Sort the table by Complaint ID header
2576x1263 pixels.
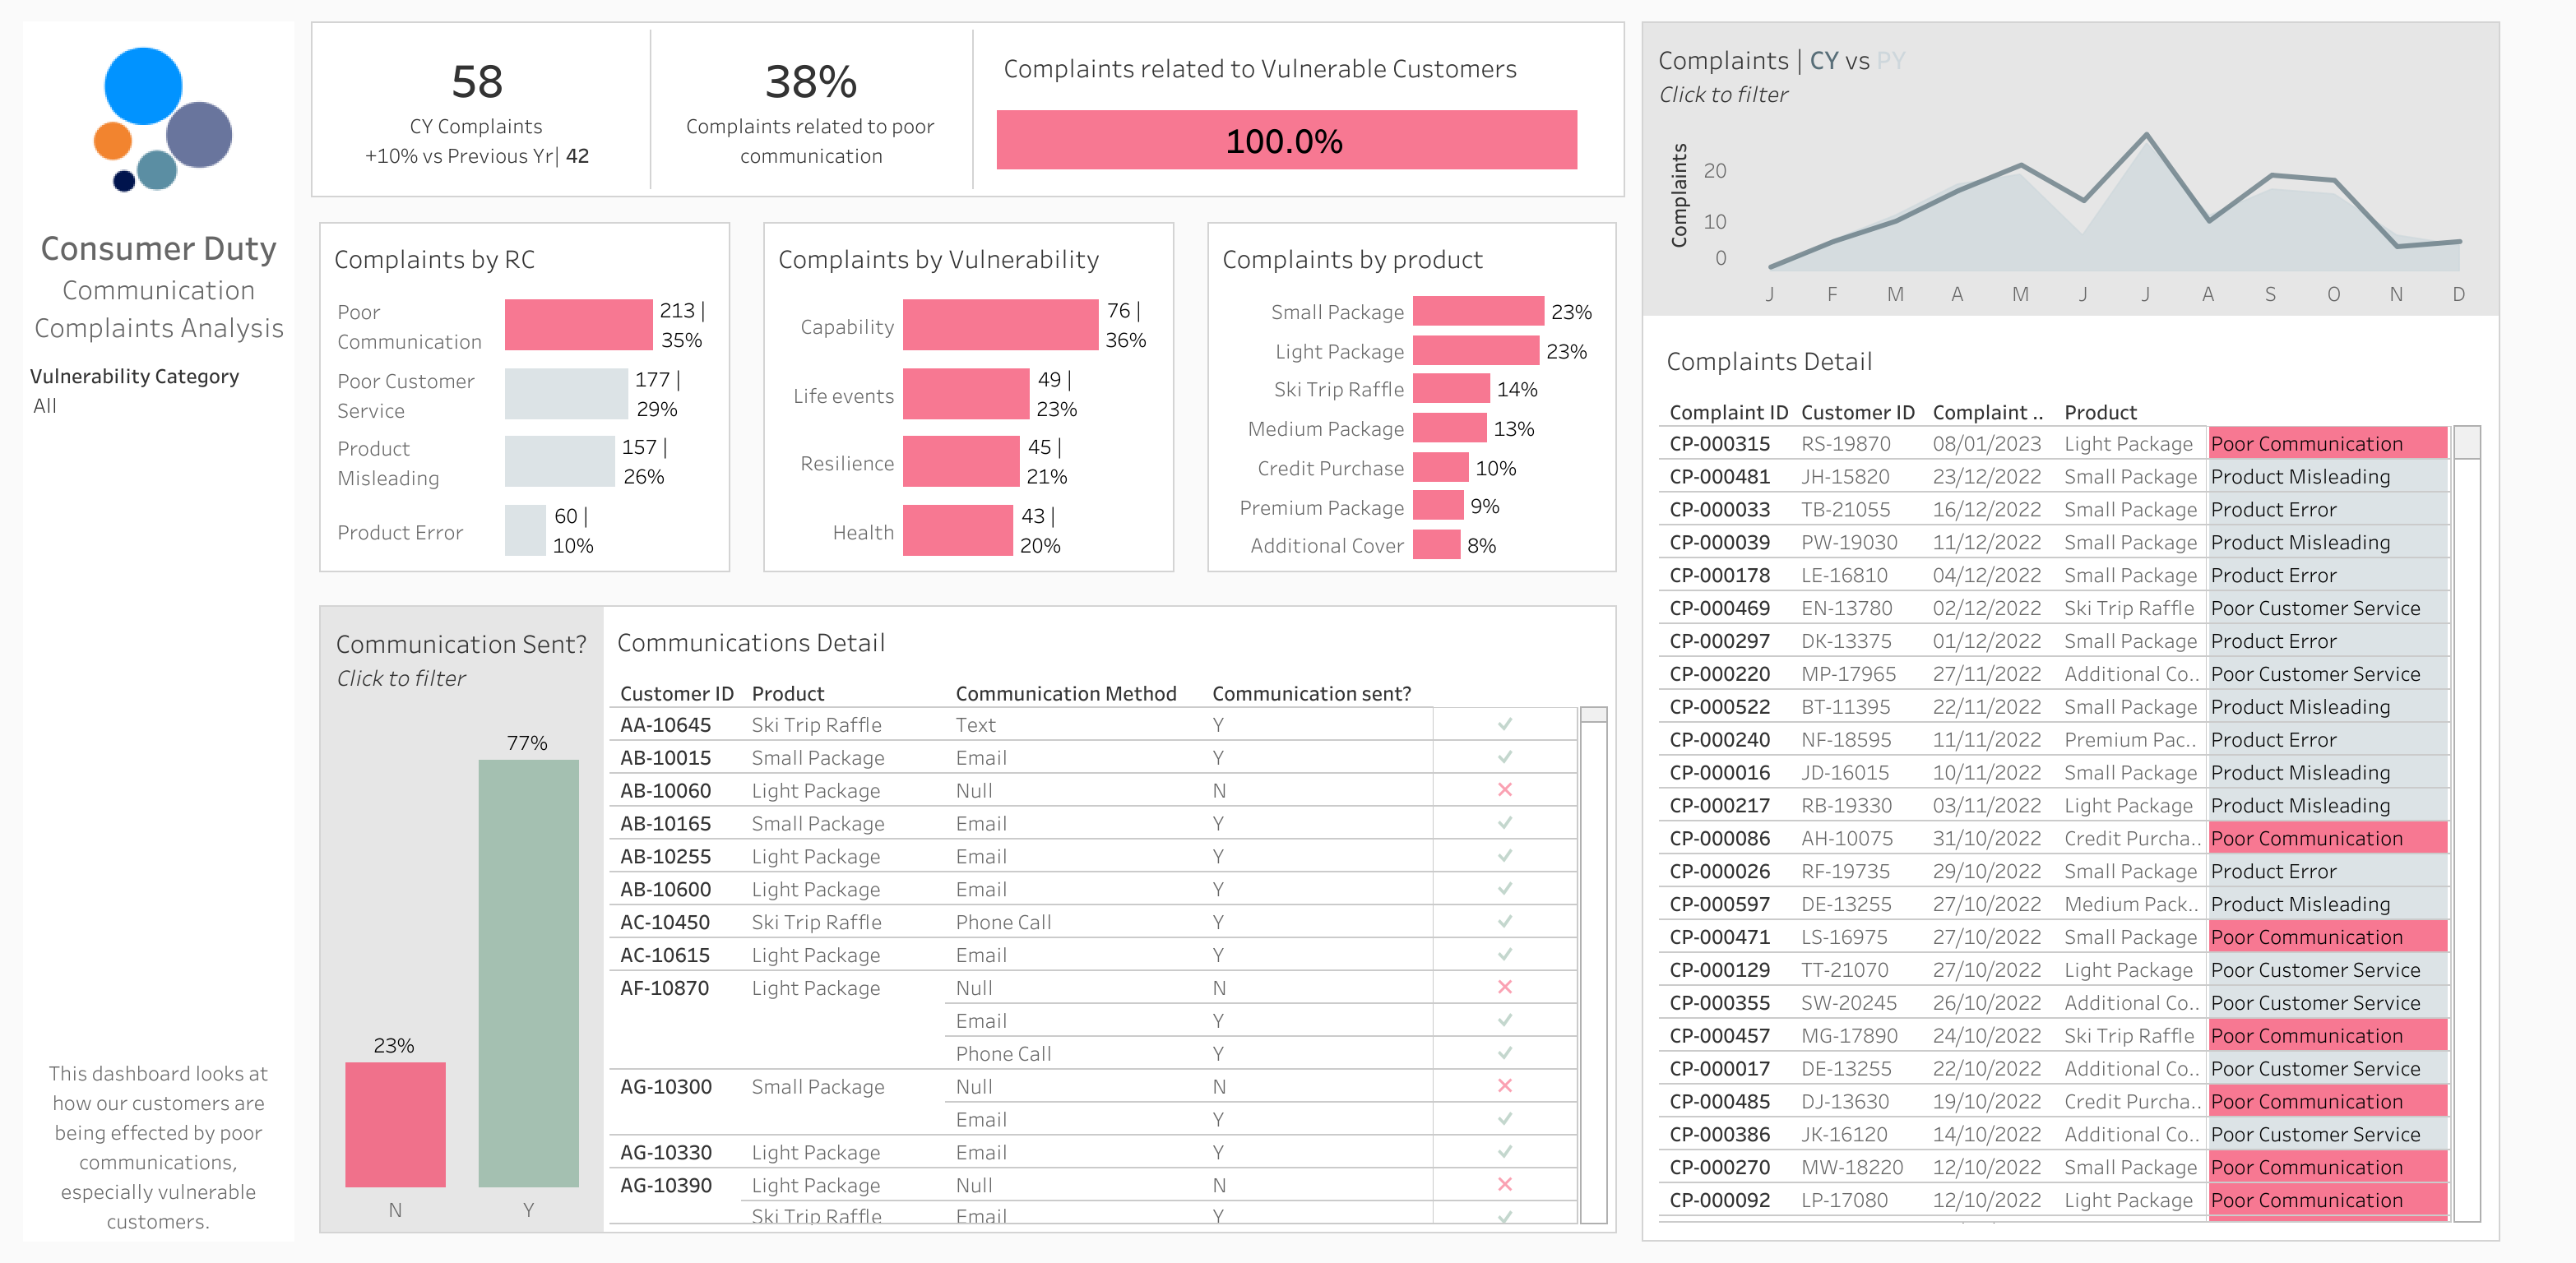1727,412
